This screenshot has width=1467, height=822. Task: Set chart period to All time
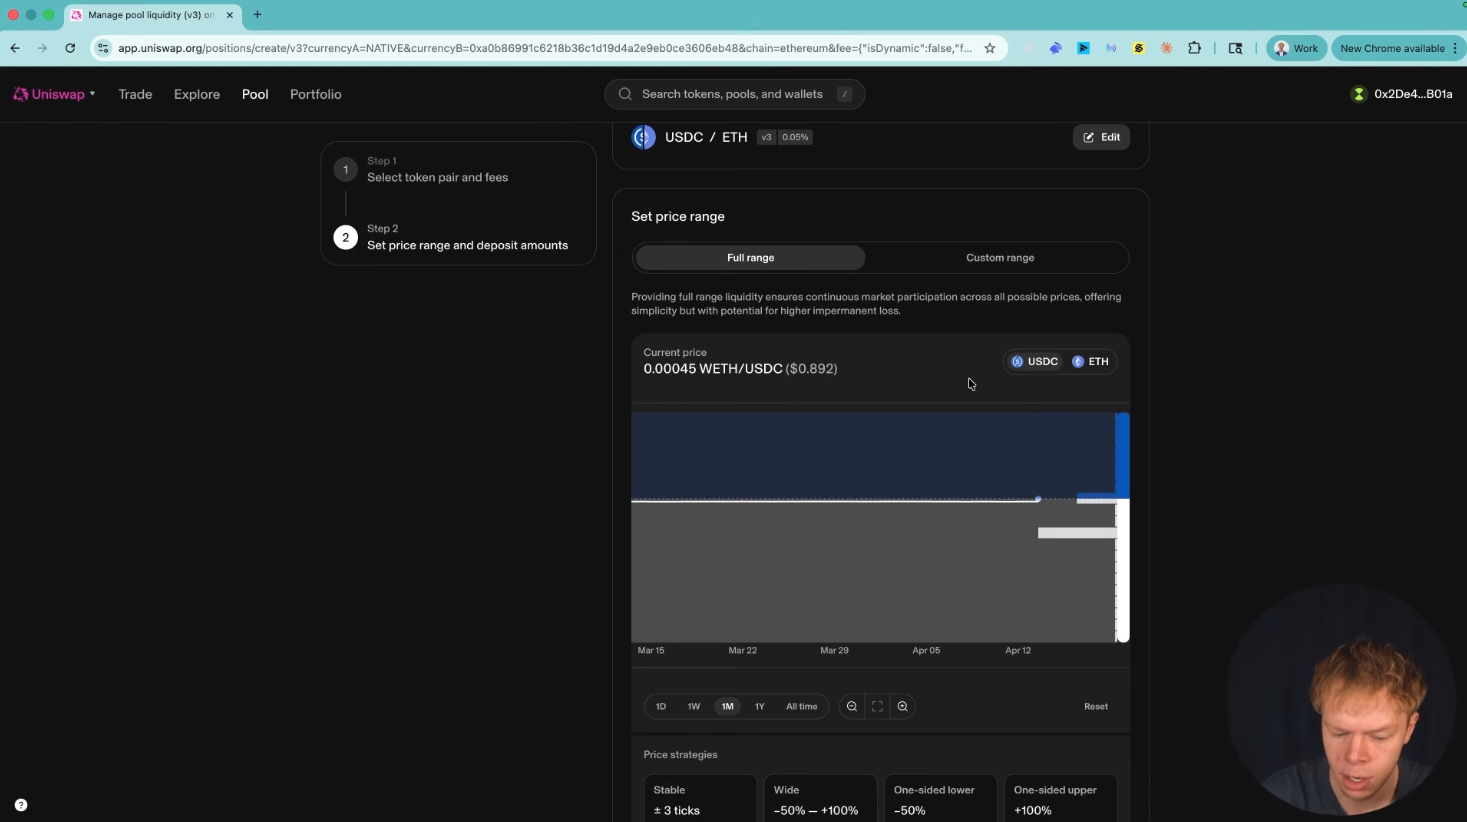(802, 706)
